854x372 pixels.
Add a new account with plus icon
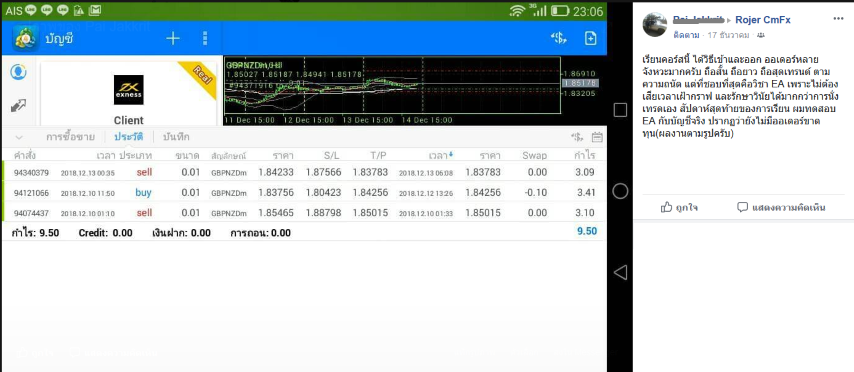coord(173,38)
